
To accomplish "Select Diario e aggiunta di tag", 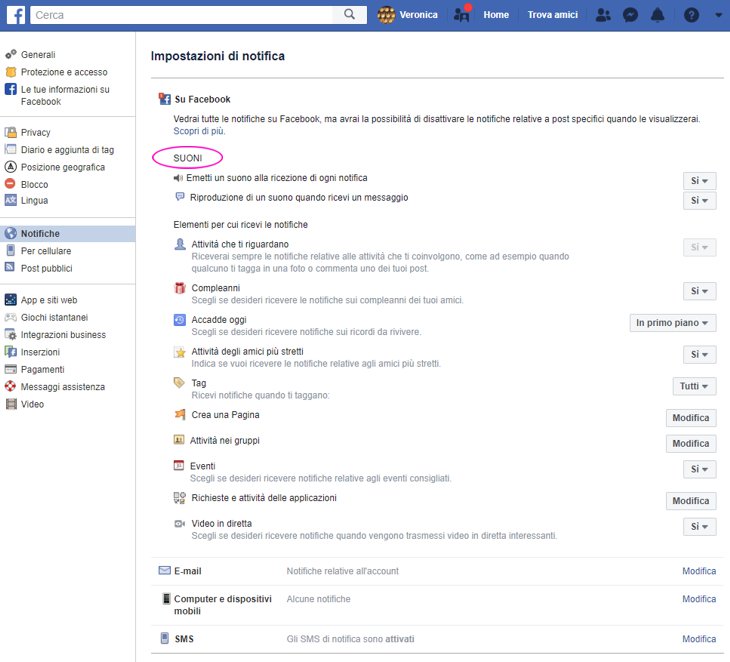I will (x=68, y=149).
